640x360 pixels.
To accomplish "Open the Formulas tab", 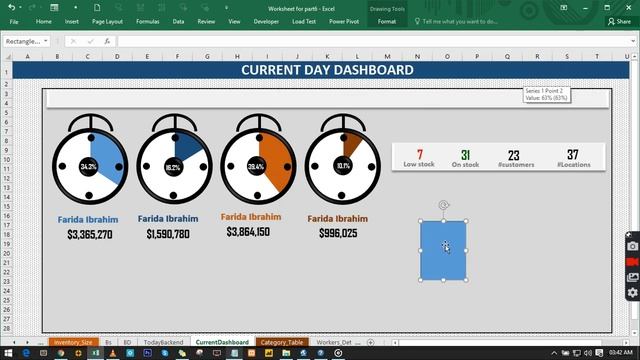I will (x=148, y=22).
